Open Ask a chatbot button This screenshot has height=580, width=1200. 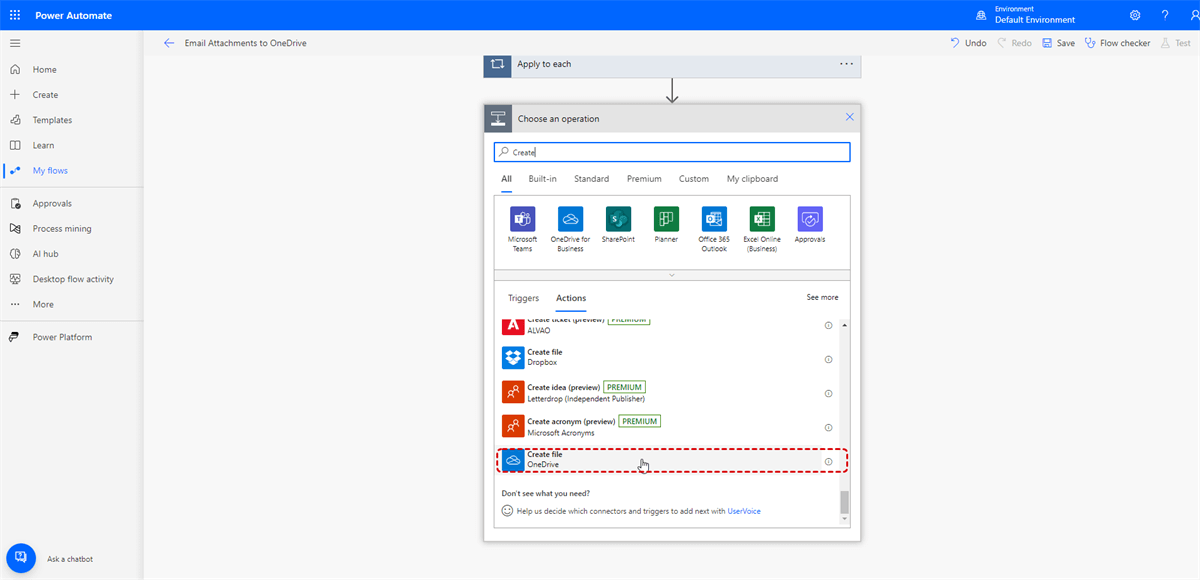click(x=21, y=558)
